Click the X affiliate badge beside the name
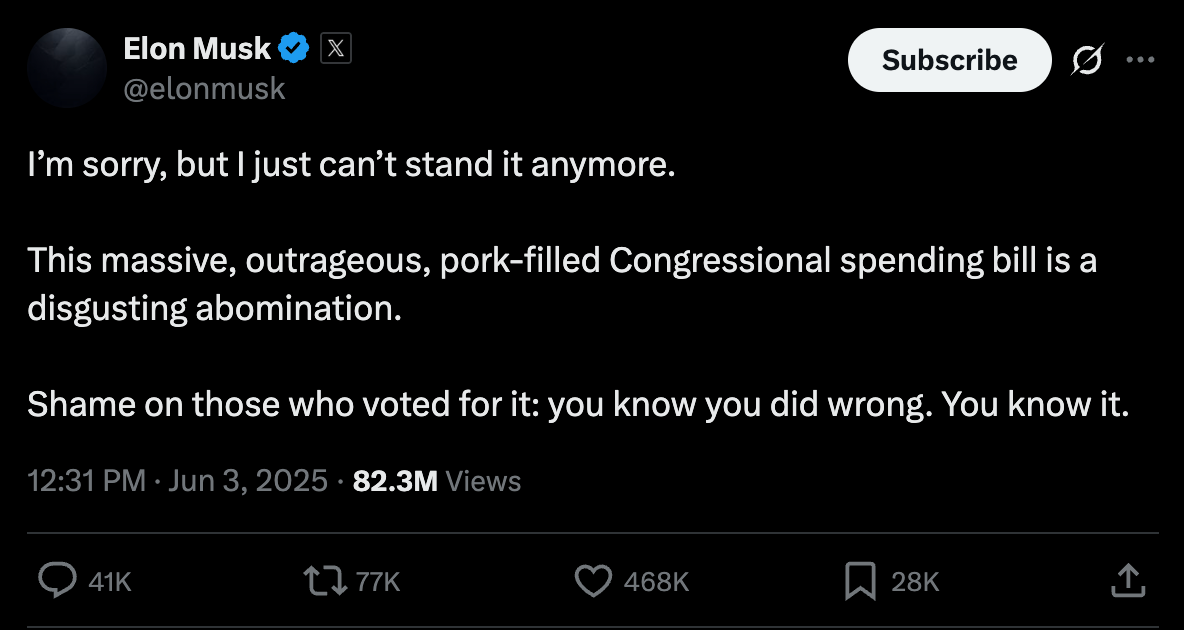The height and width of the screenshot is (630, 1184). (335, 46)
